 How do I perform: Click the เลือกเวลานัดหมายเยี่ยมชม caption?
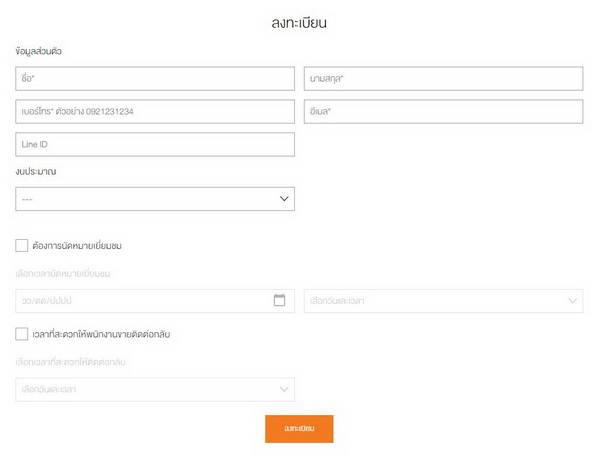tap(64, 273)
